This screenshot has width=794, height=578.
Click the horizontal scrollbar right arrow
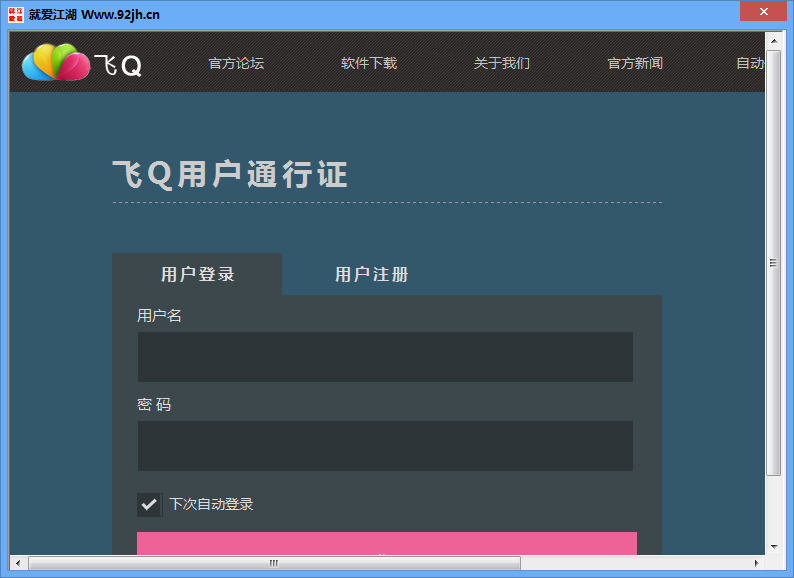point(757,563)
